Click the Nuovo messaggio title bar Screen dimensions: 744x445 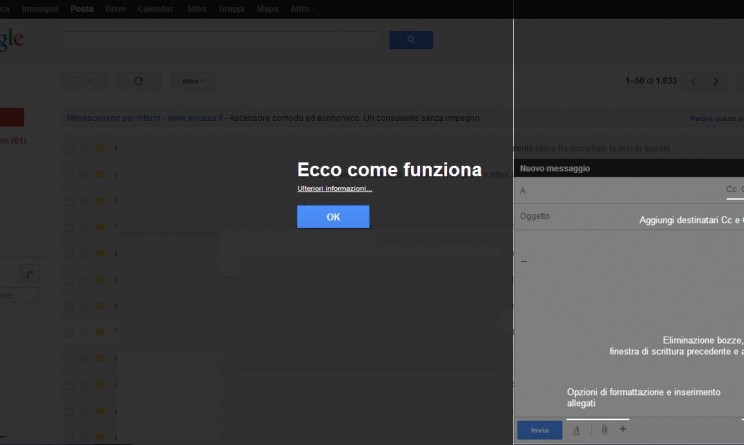(x=629, y=168)
